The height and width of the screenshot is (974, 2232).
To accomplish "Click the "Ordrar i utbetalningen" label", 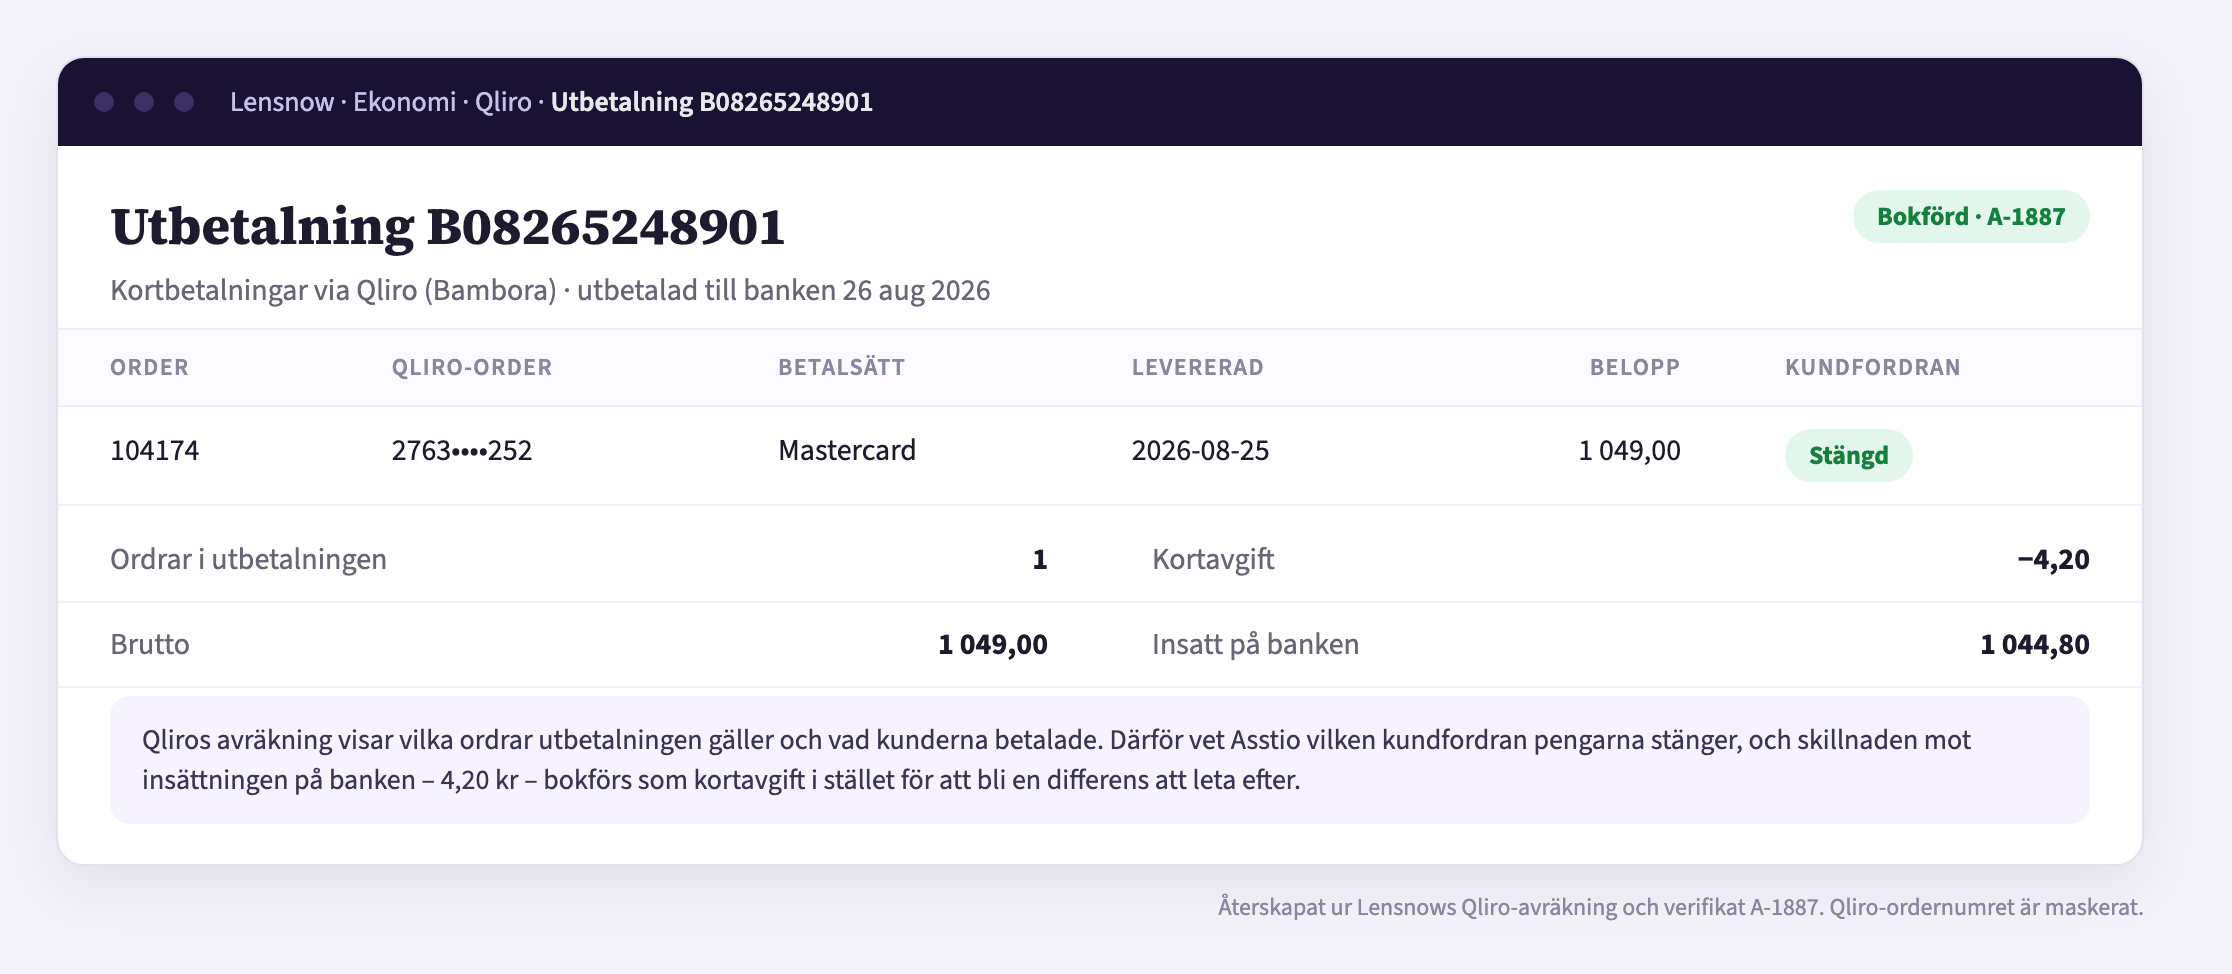I will [x=248, y=559].
